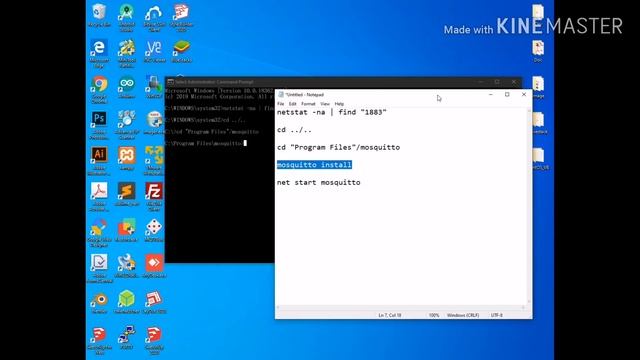Open Google Chrome desktop shortcut

click(99, 89)
